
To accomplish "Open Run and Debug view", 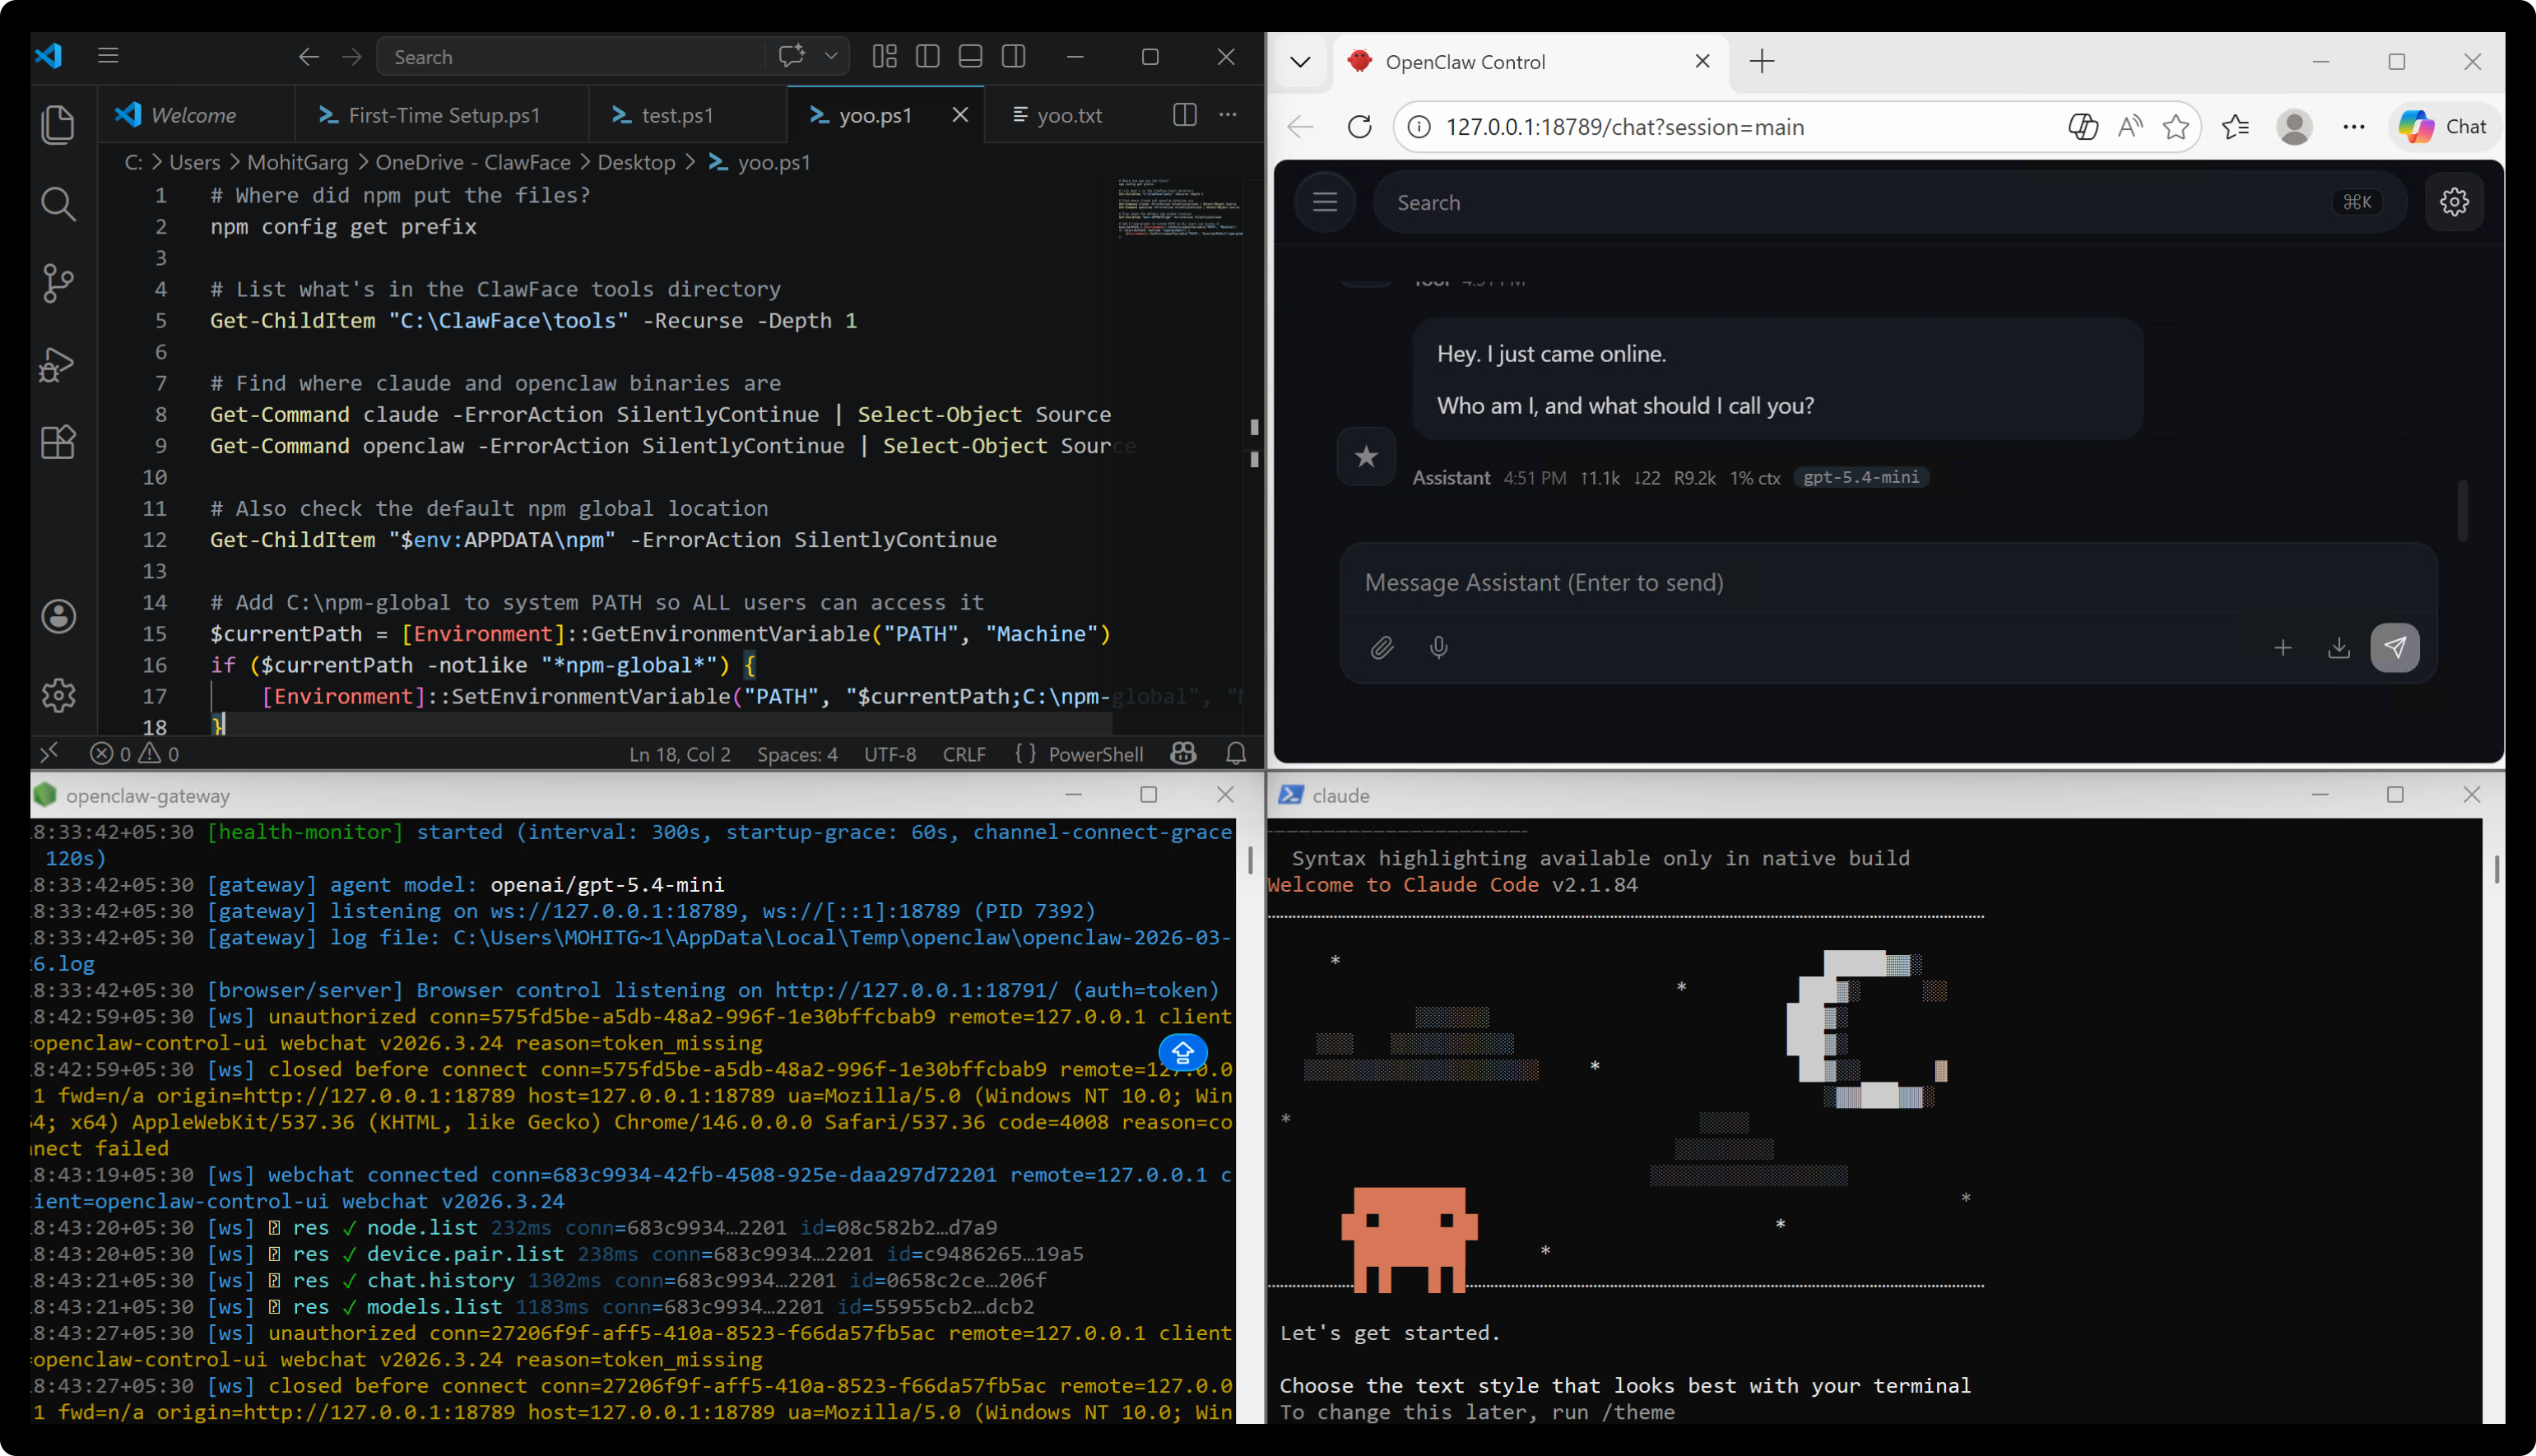I will click(x=58, y=364).
